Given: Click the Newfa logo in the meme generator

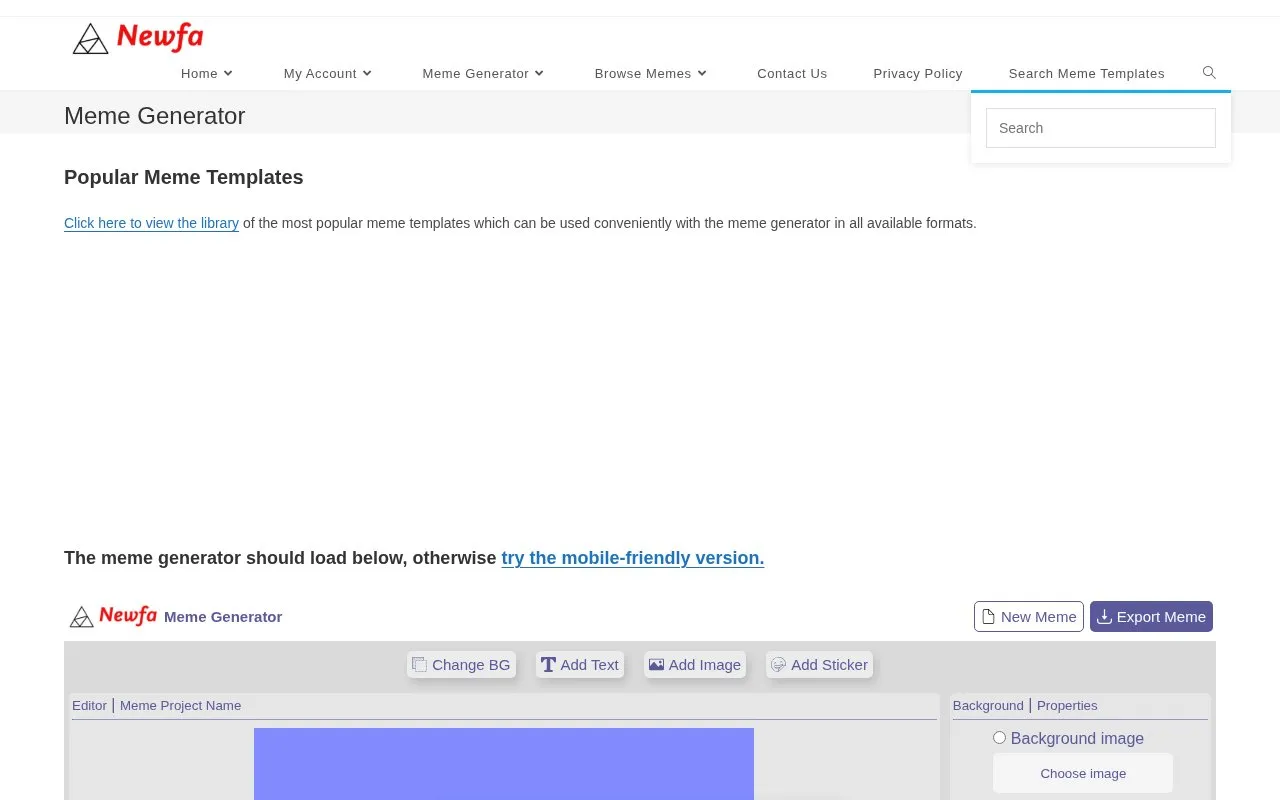Looking at the screenshot, I should click(x=113, y=616).
